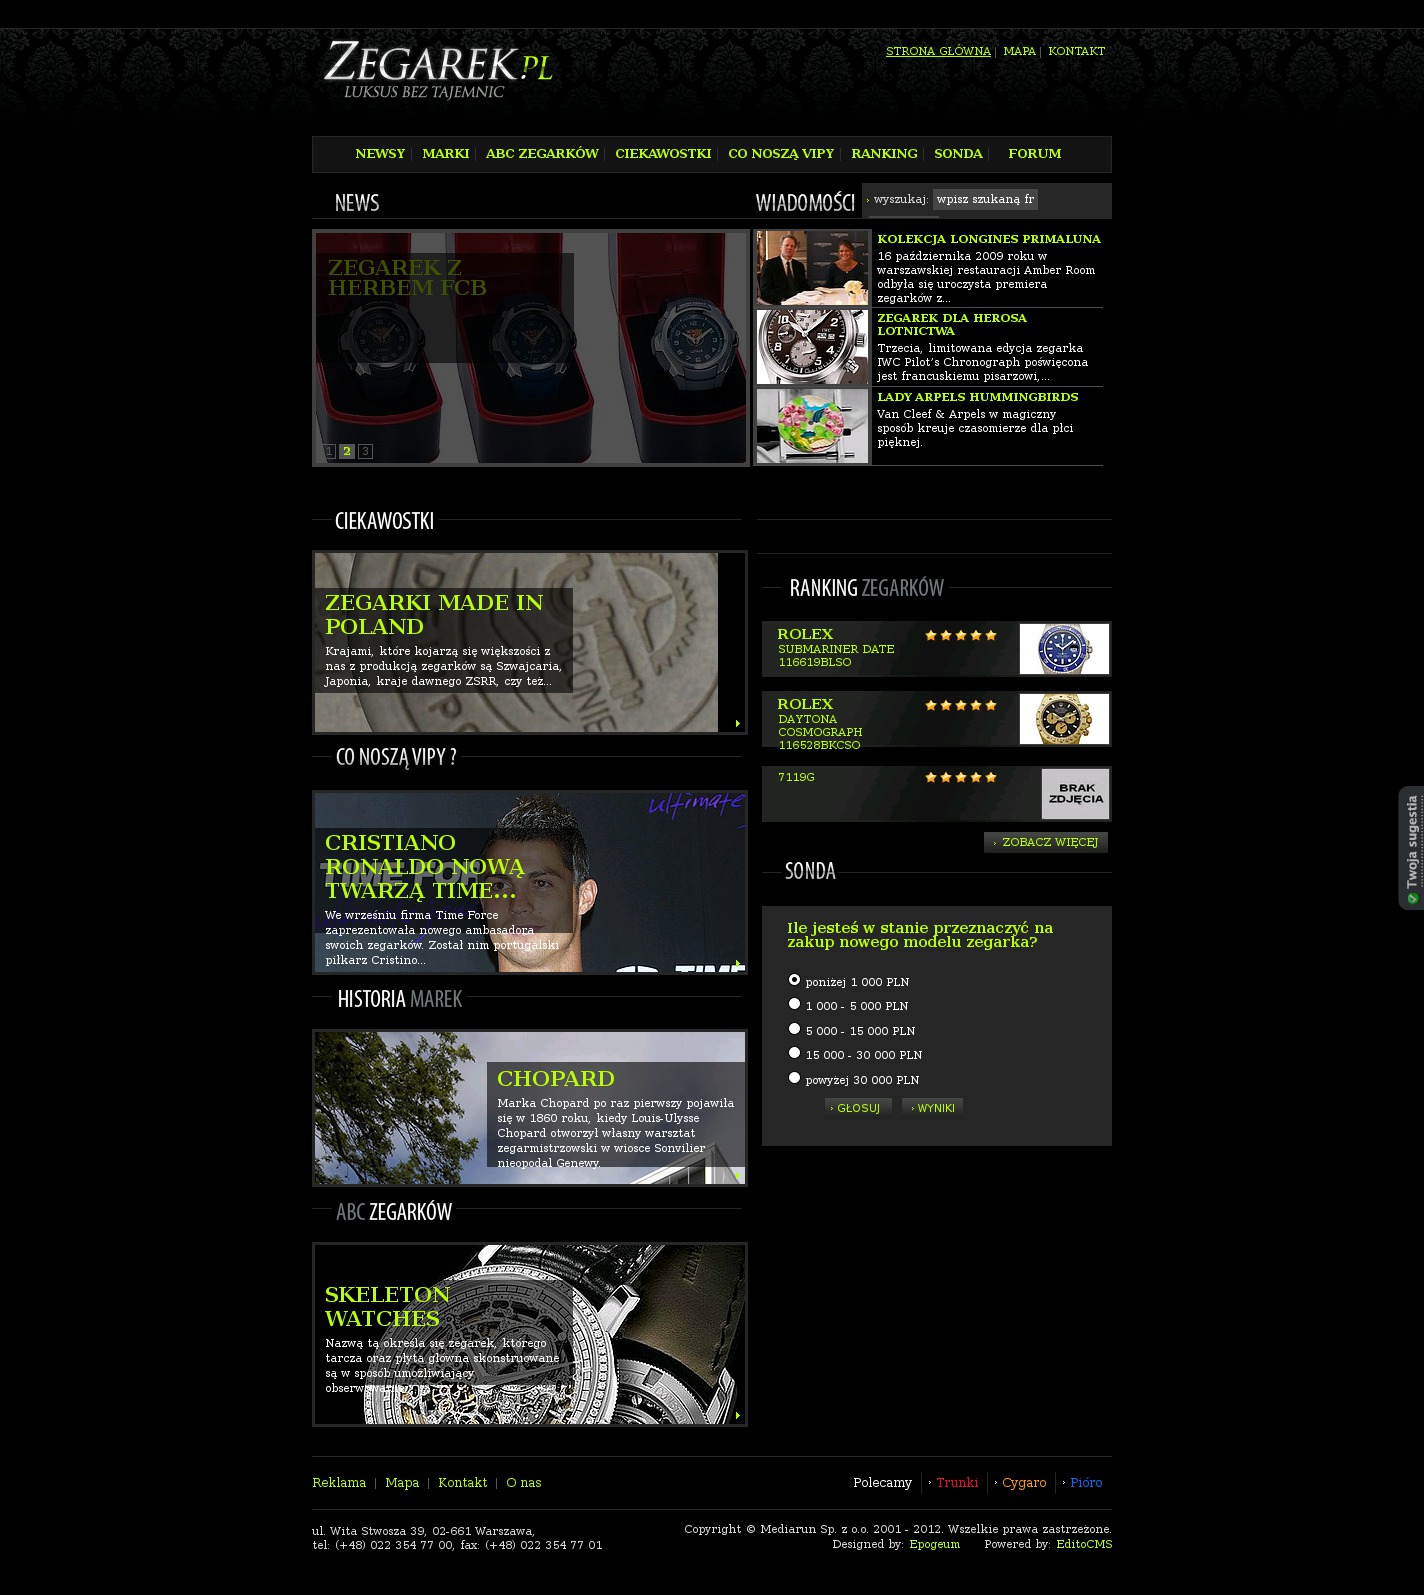Visit the recommended Trunki site

tap(957, 1483)
